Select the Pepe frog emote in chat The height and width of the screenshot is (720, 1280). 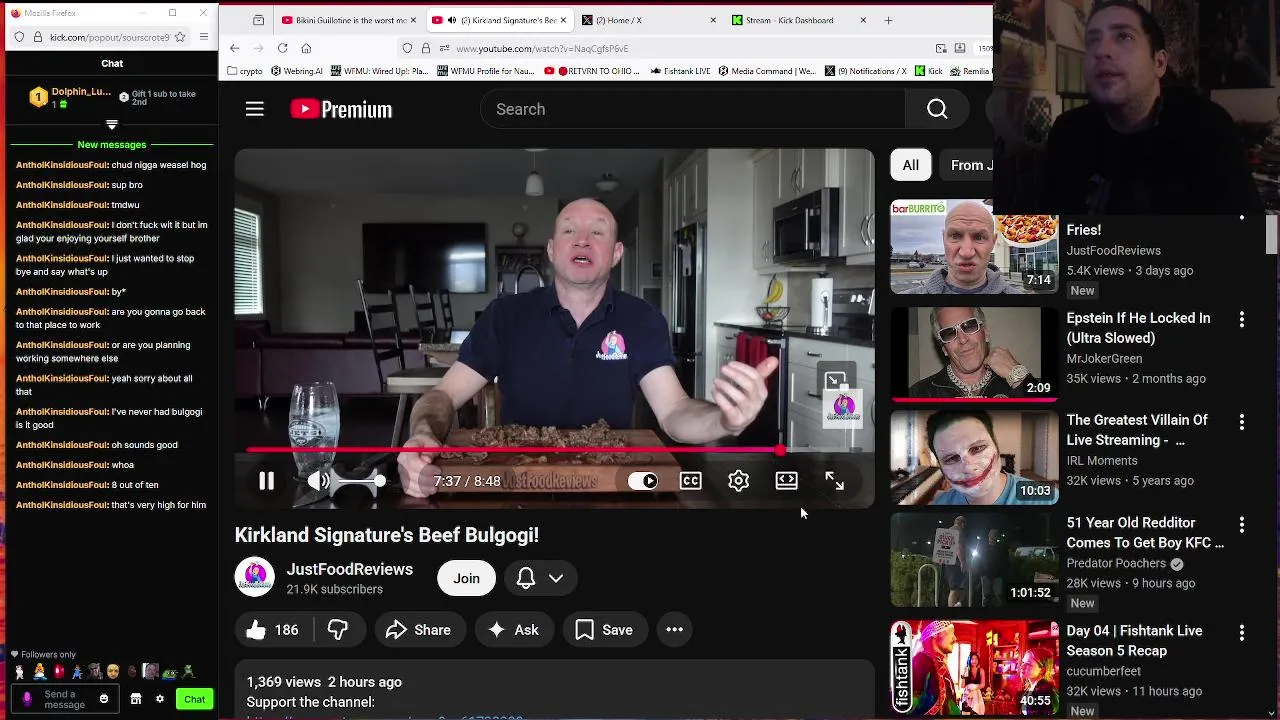tap(169, 672)
